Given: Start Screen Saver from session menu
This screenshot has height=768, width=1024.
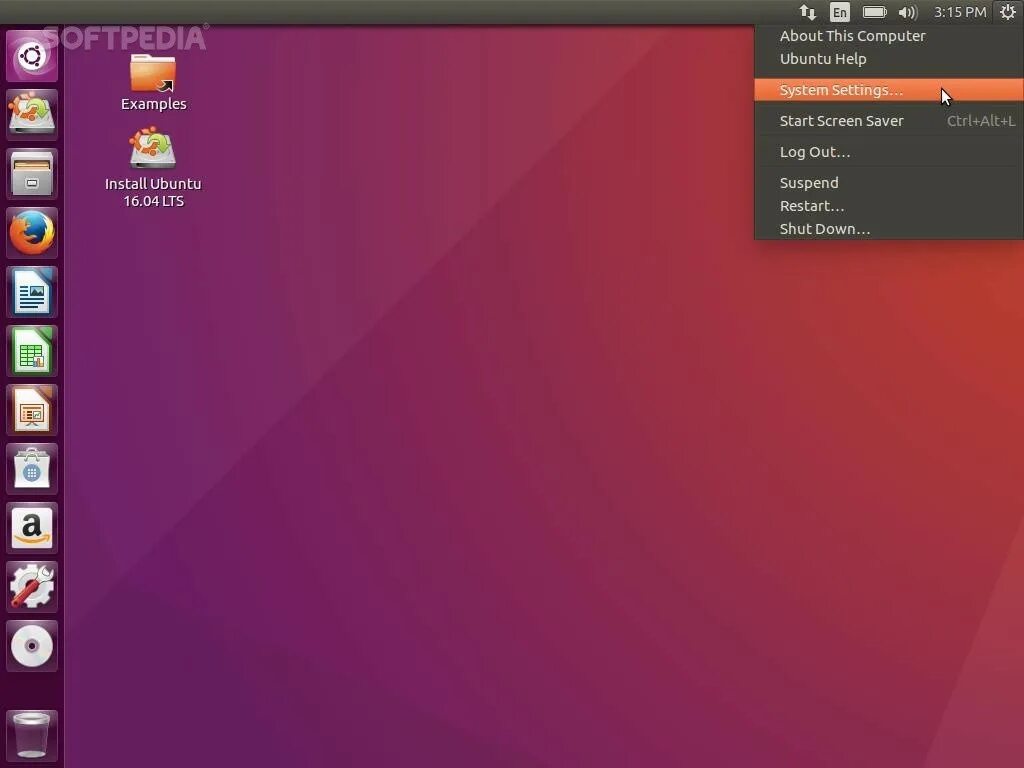Looking at the screenshot, I should click(x=889, y=121).
